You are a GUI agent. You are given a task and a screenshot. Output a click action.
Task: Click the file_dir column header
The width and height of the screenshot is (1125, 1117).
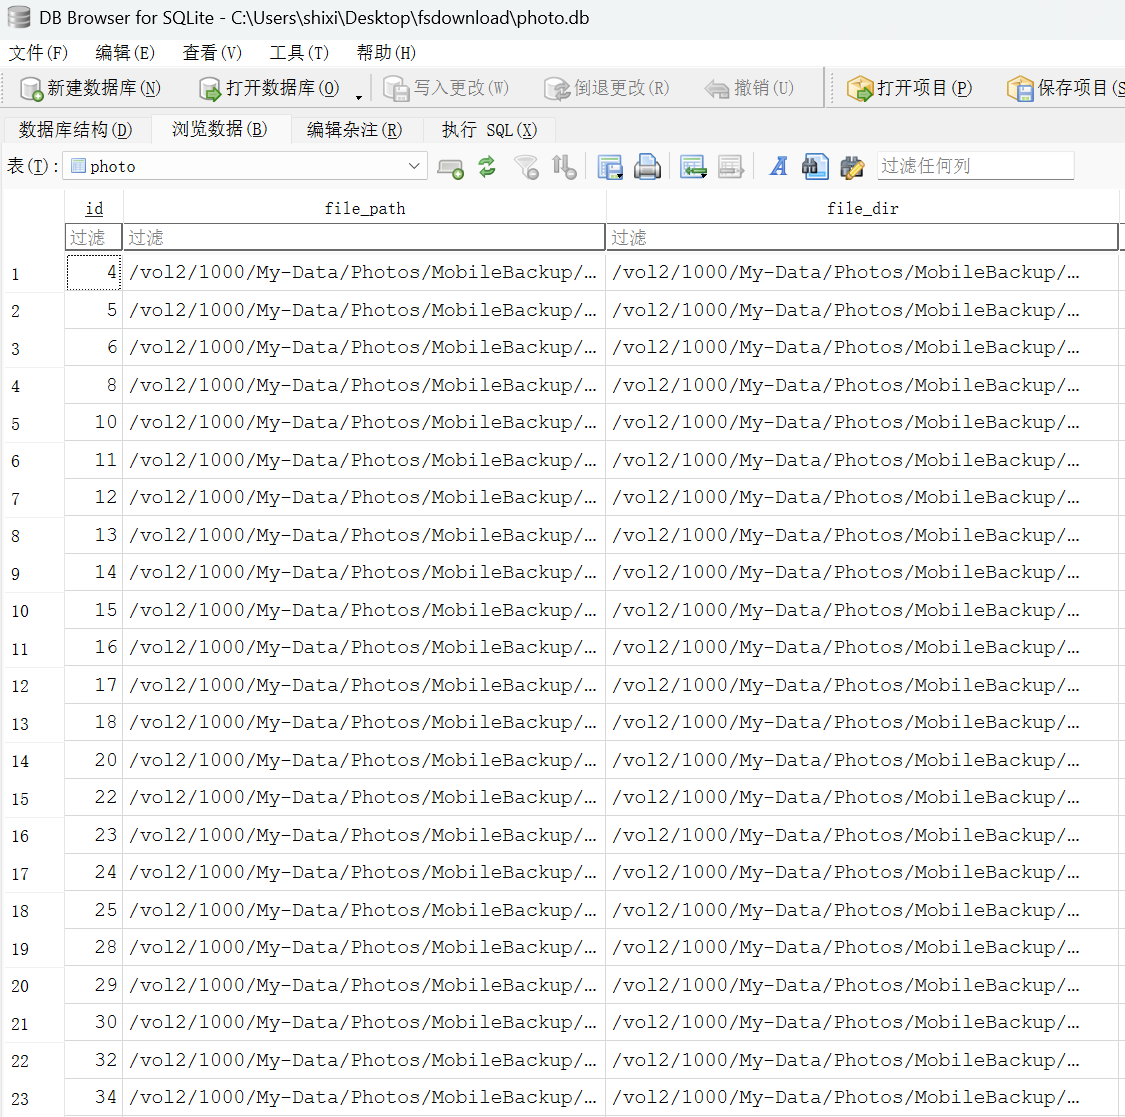tap(862, 208)
